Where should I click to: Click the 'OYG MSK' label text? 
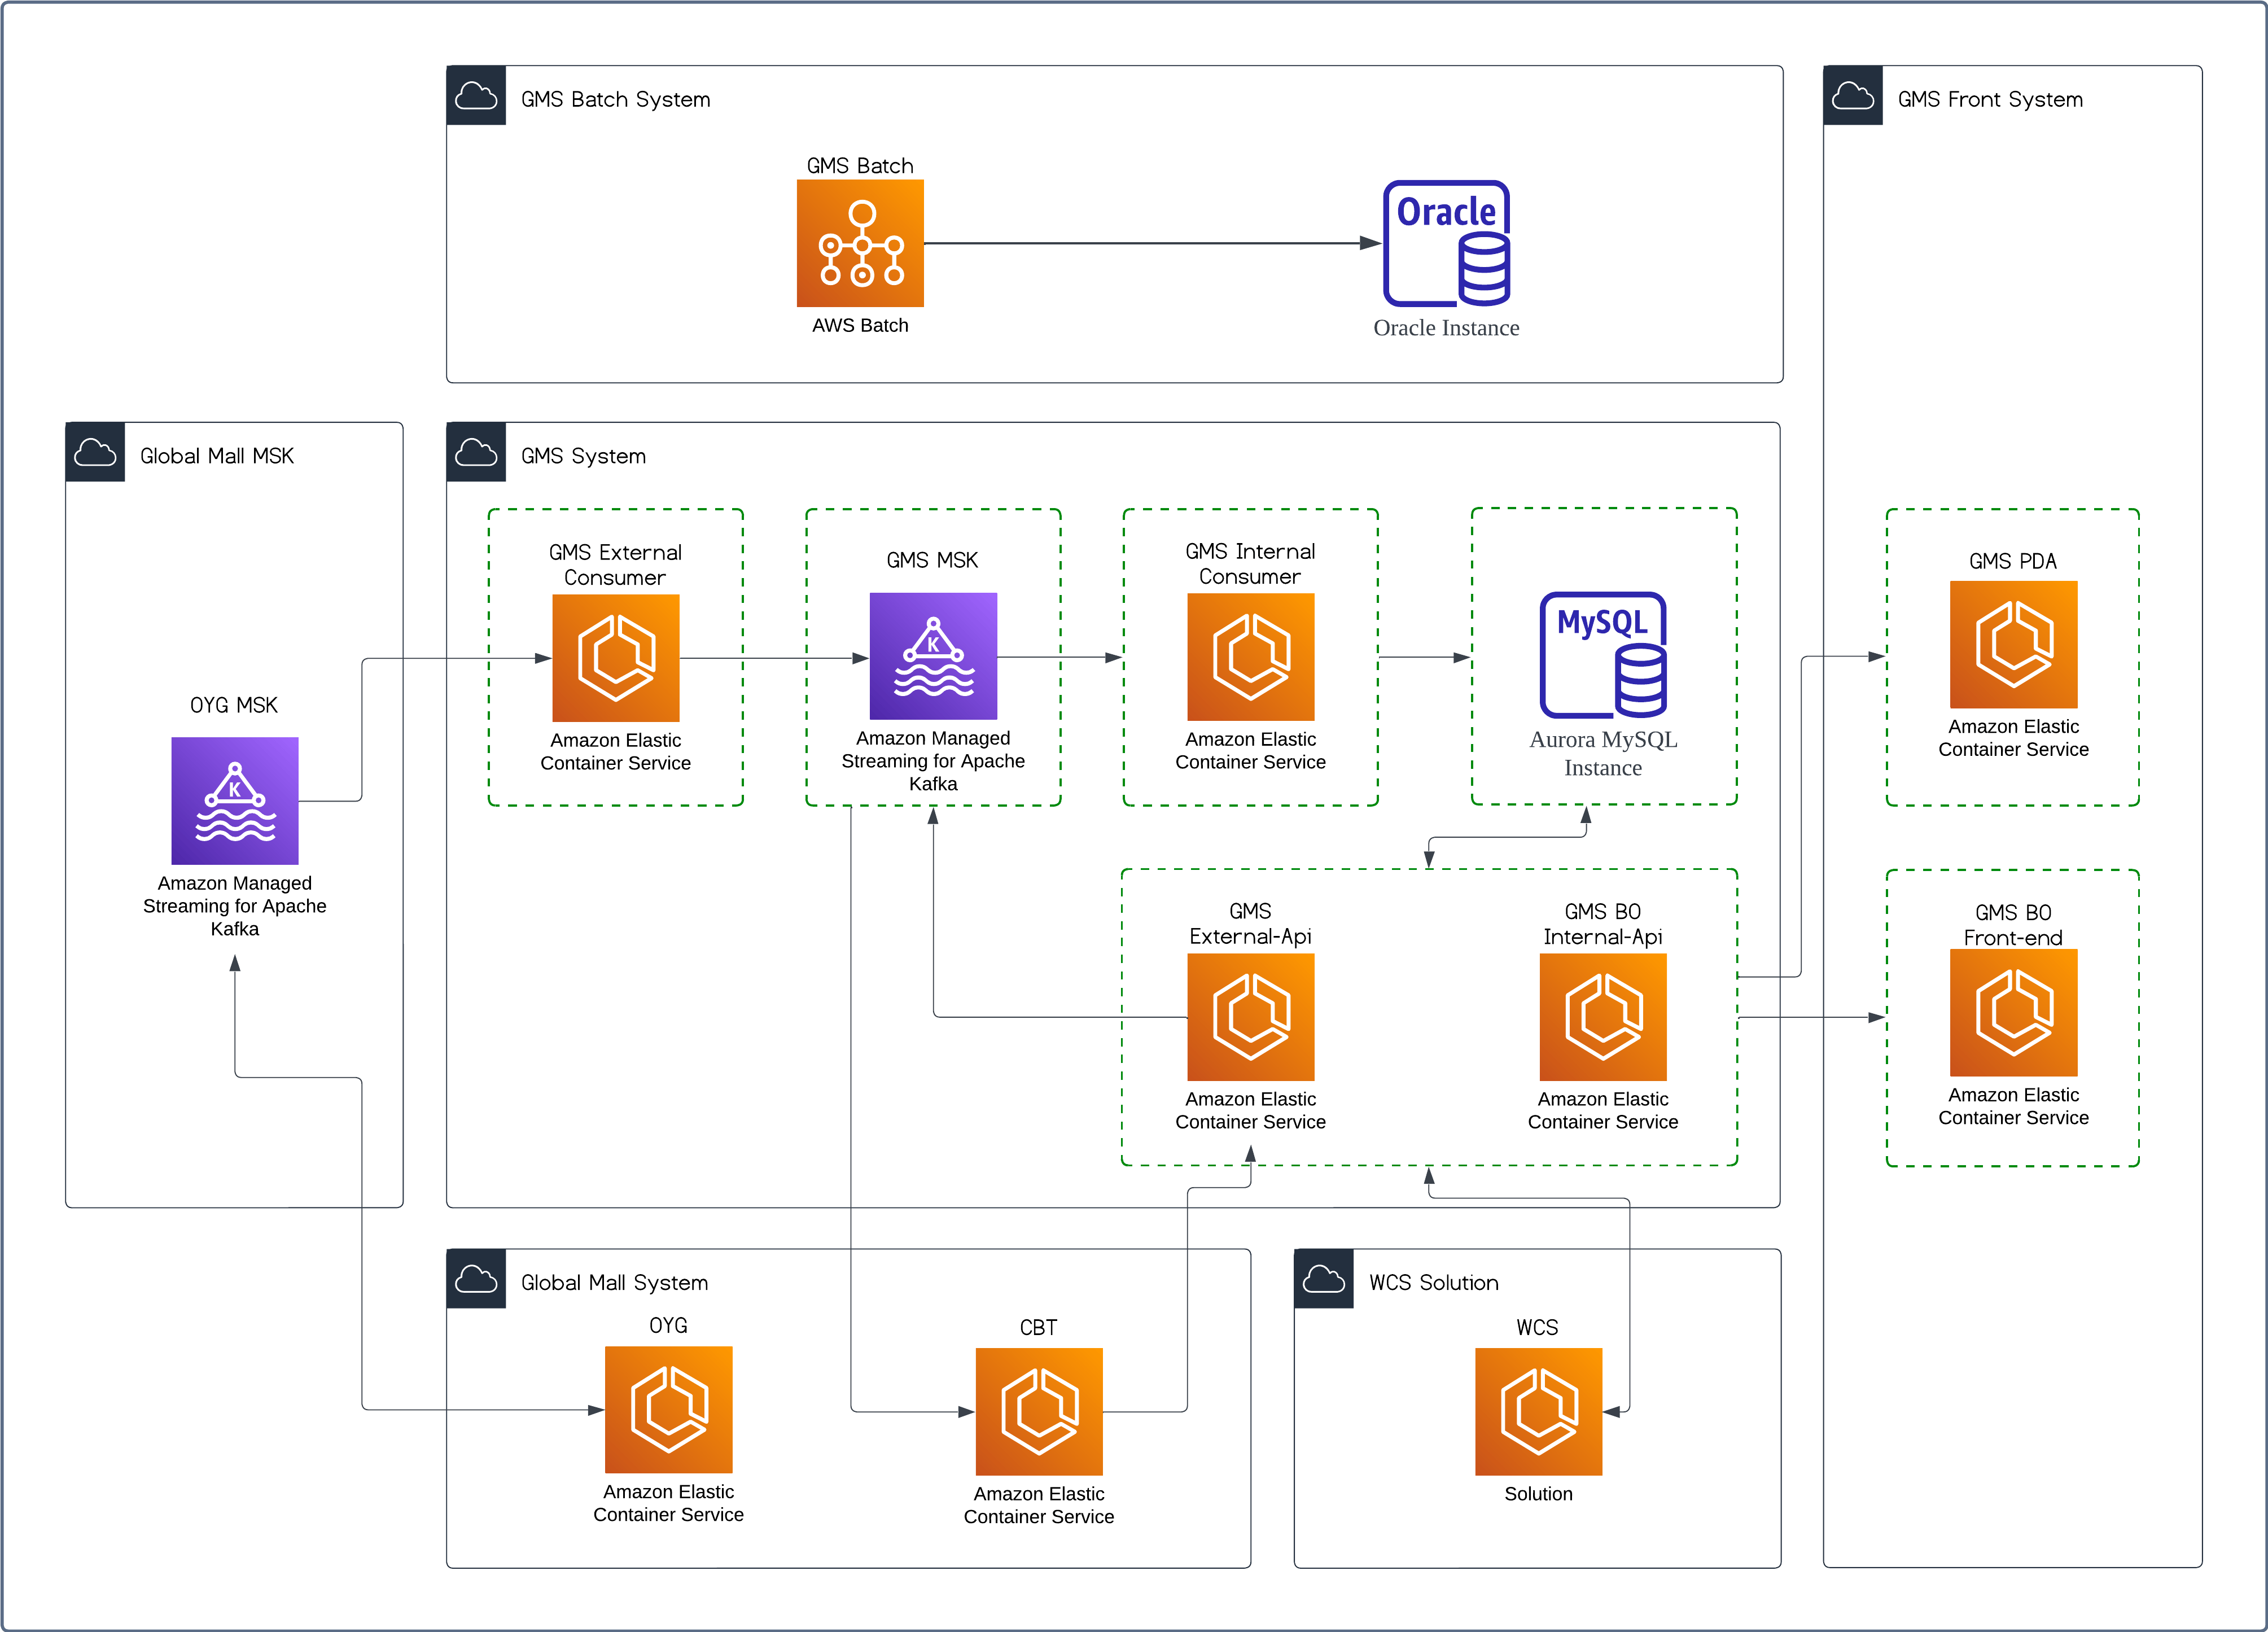[234, 705]
